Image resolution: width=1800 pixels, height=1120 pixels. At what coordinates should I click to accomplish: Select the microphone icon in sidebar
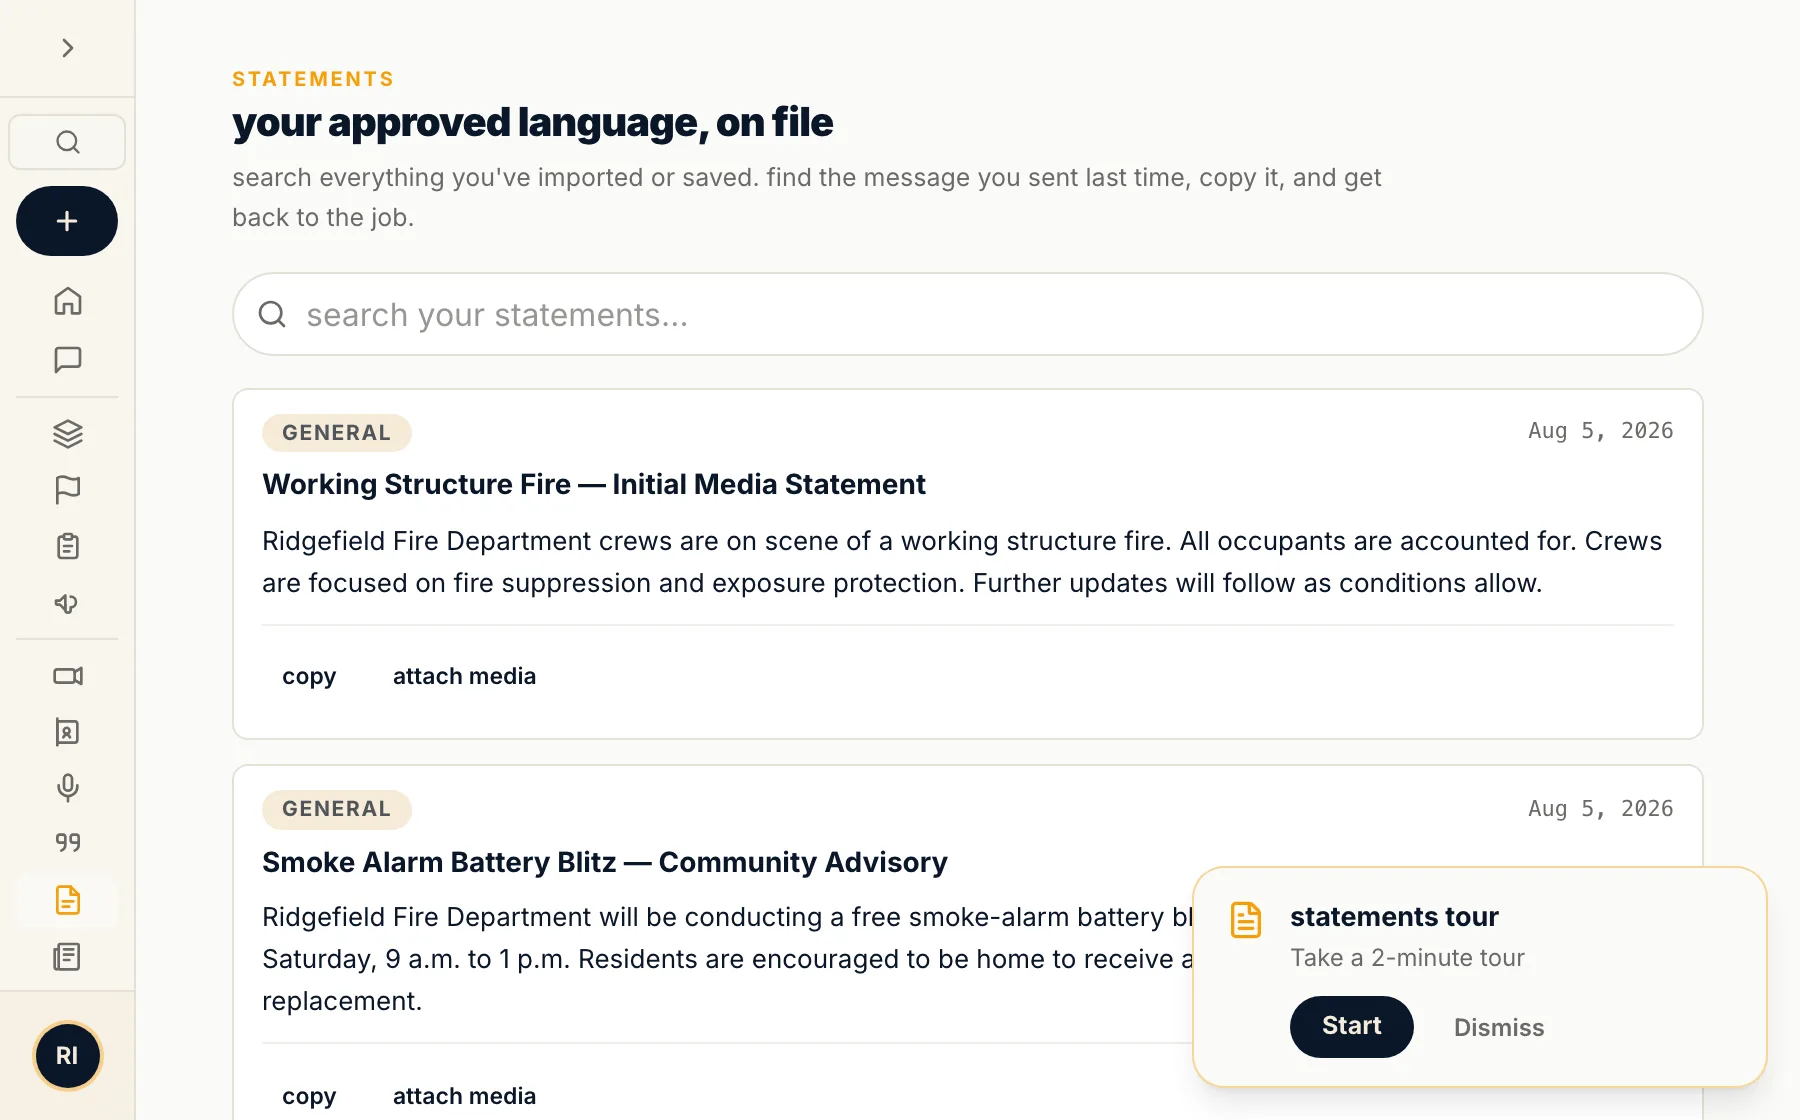(67, 788)
